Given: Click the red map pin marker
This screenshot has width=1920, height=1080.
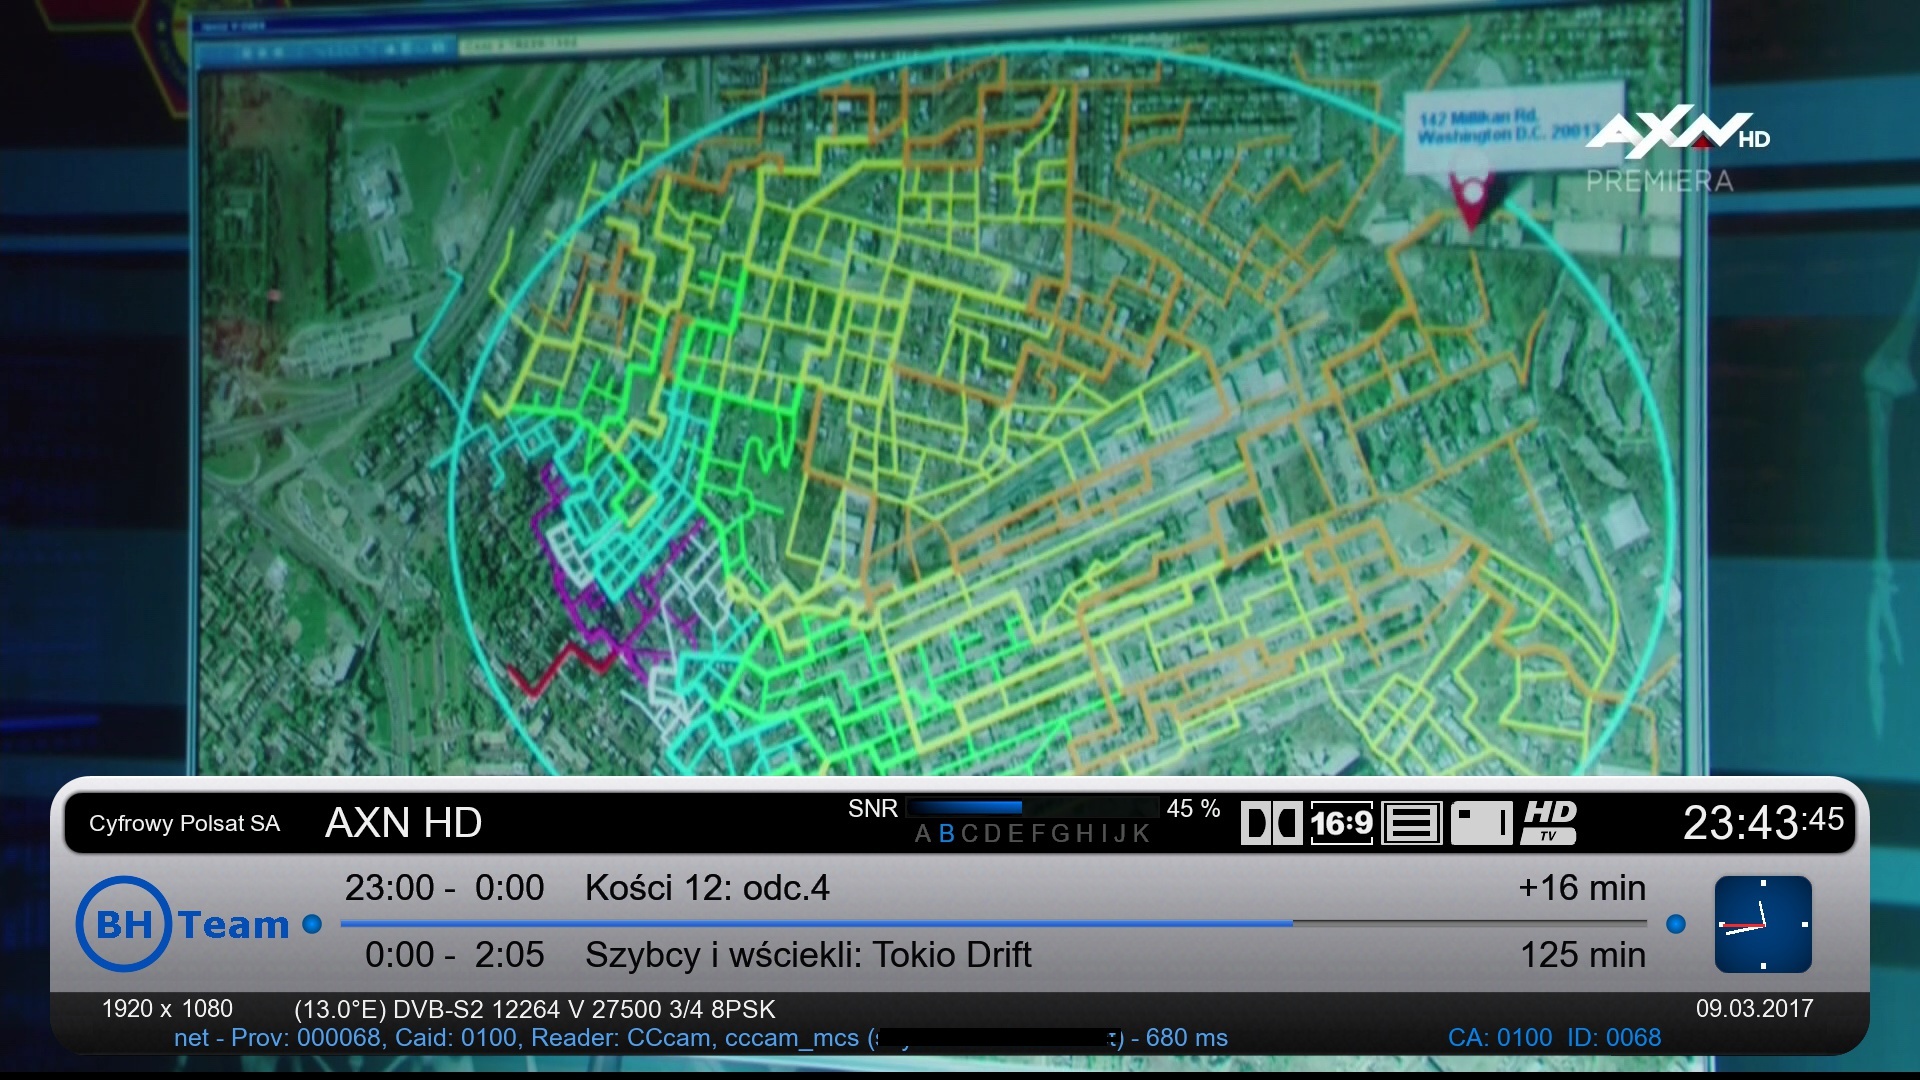Looking at the screenshot, I should coord(1471,199).
